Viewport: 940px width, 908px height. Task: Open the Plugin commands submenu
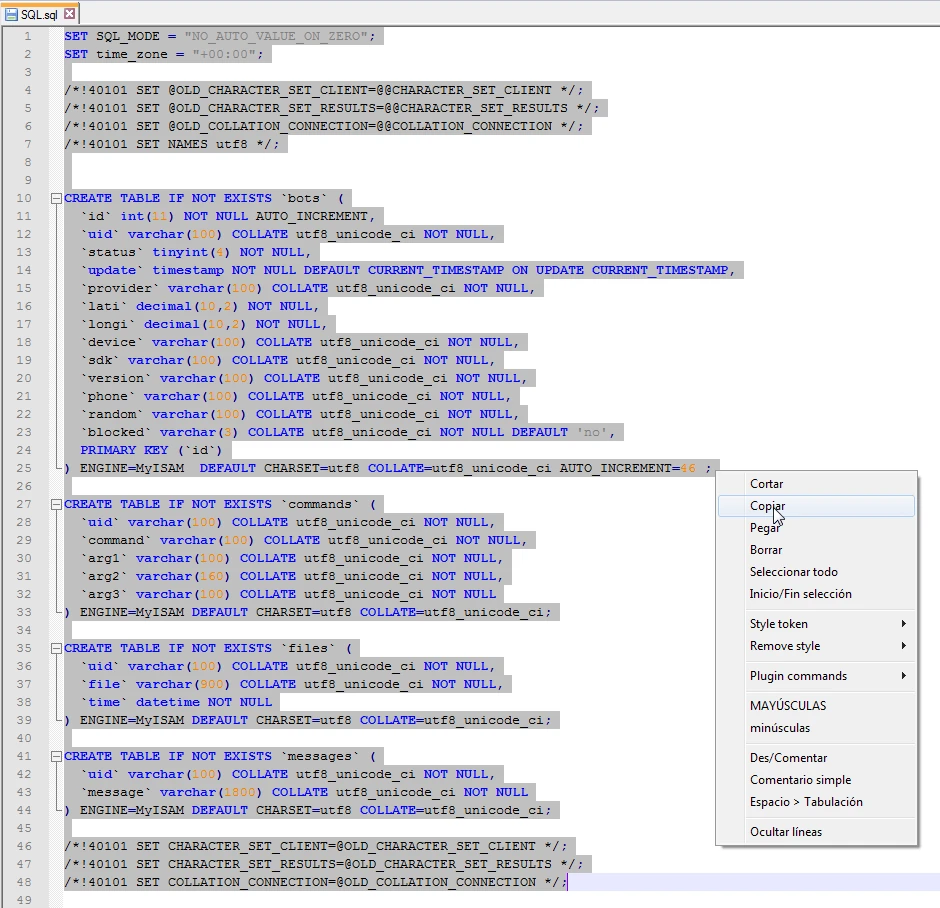[x=816, y=676]
